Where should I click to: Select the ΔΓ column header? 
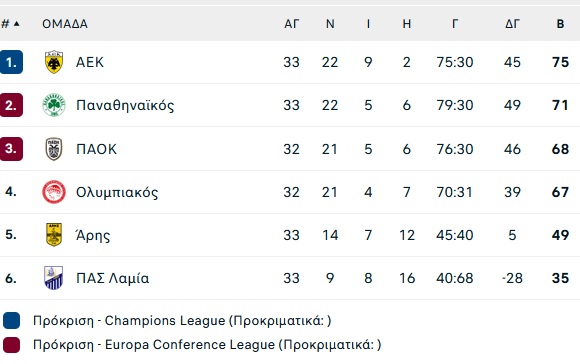point(512,24)
